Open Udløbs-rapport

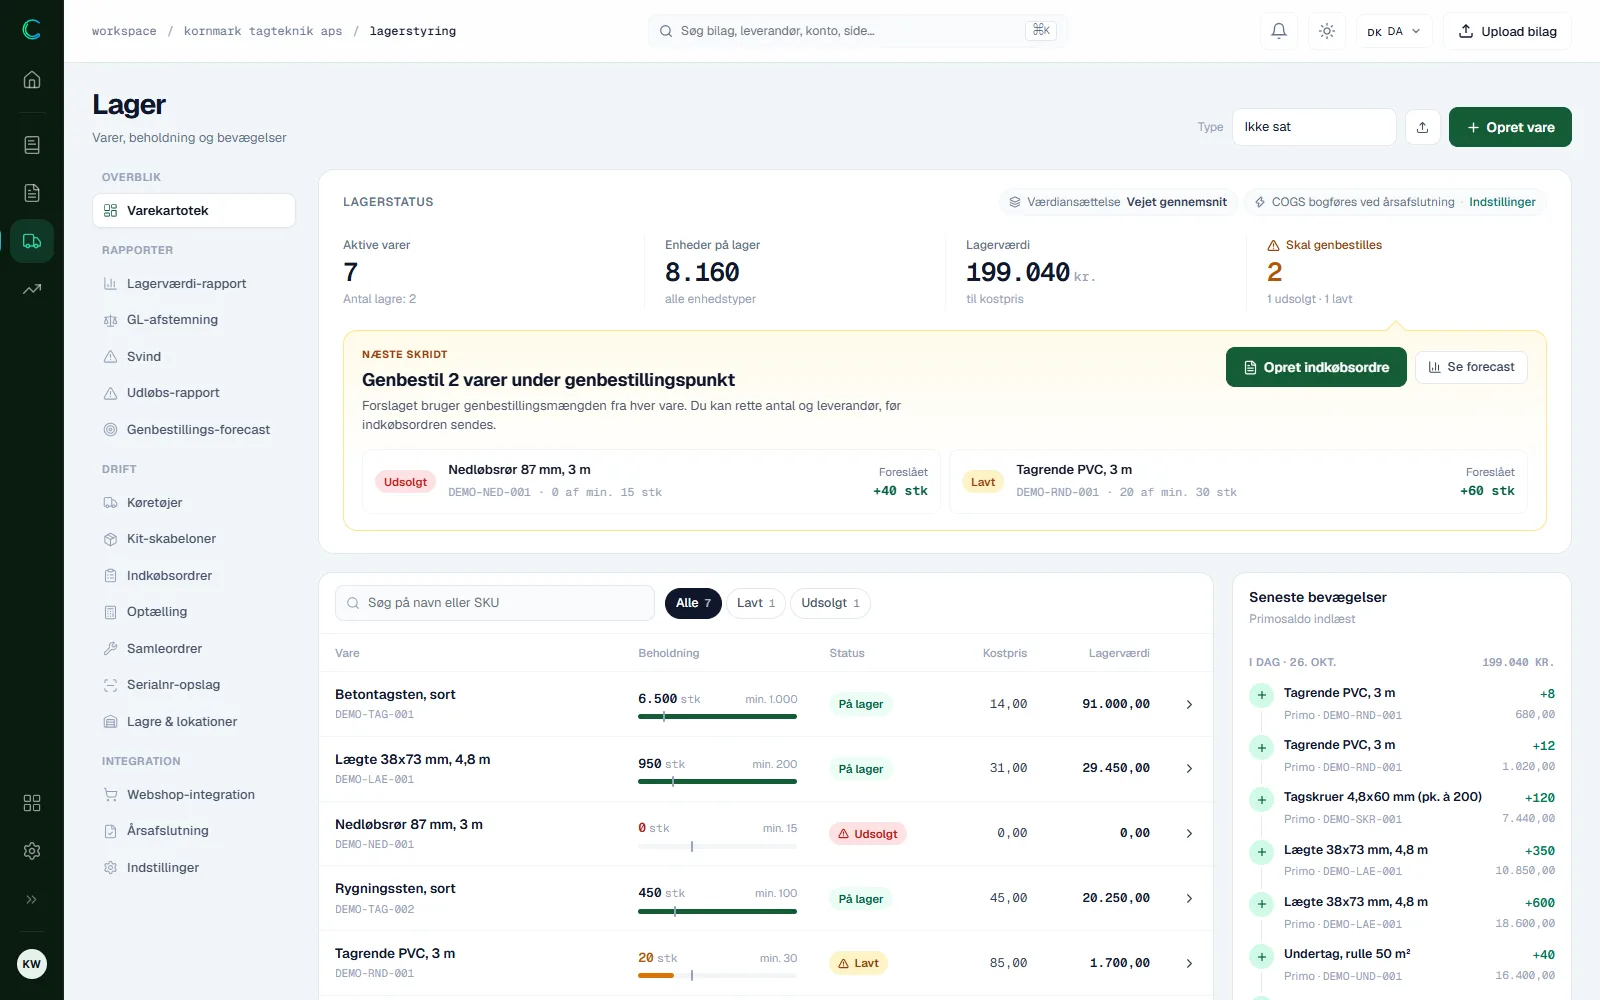[194, 393]
